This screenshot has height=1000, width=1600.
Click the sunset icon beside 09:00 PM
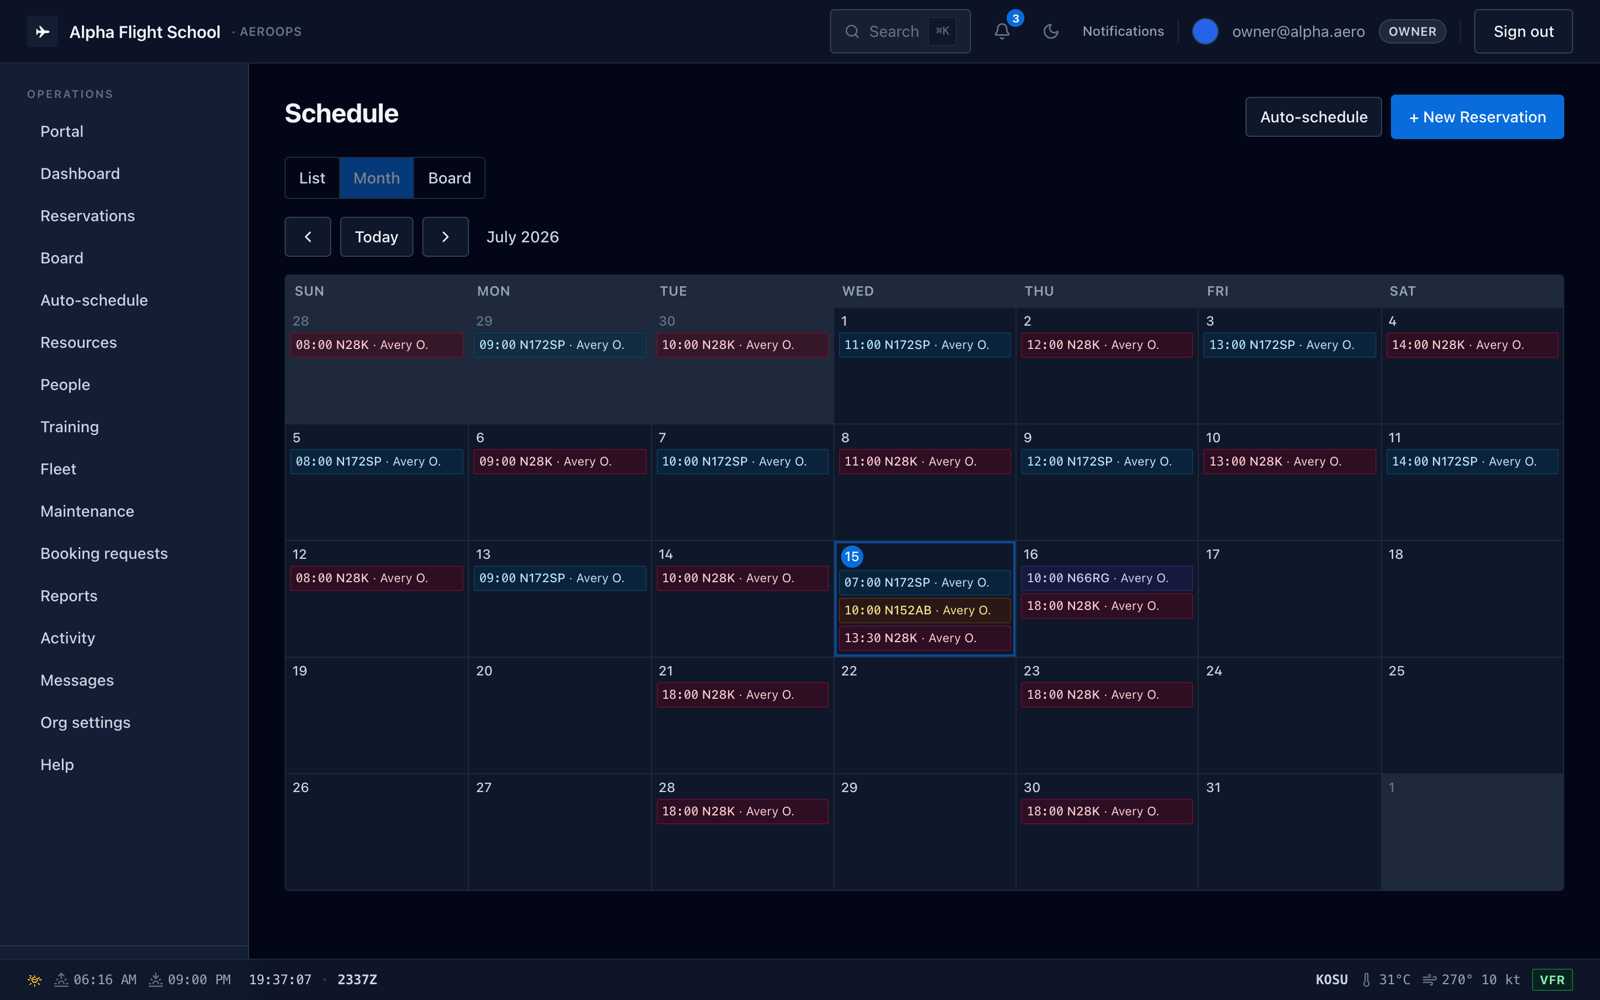pyautogui.click(x=156, y=980)
